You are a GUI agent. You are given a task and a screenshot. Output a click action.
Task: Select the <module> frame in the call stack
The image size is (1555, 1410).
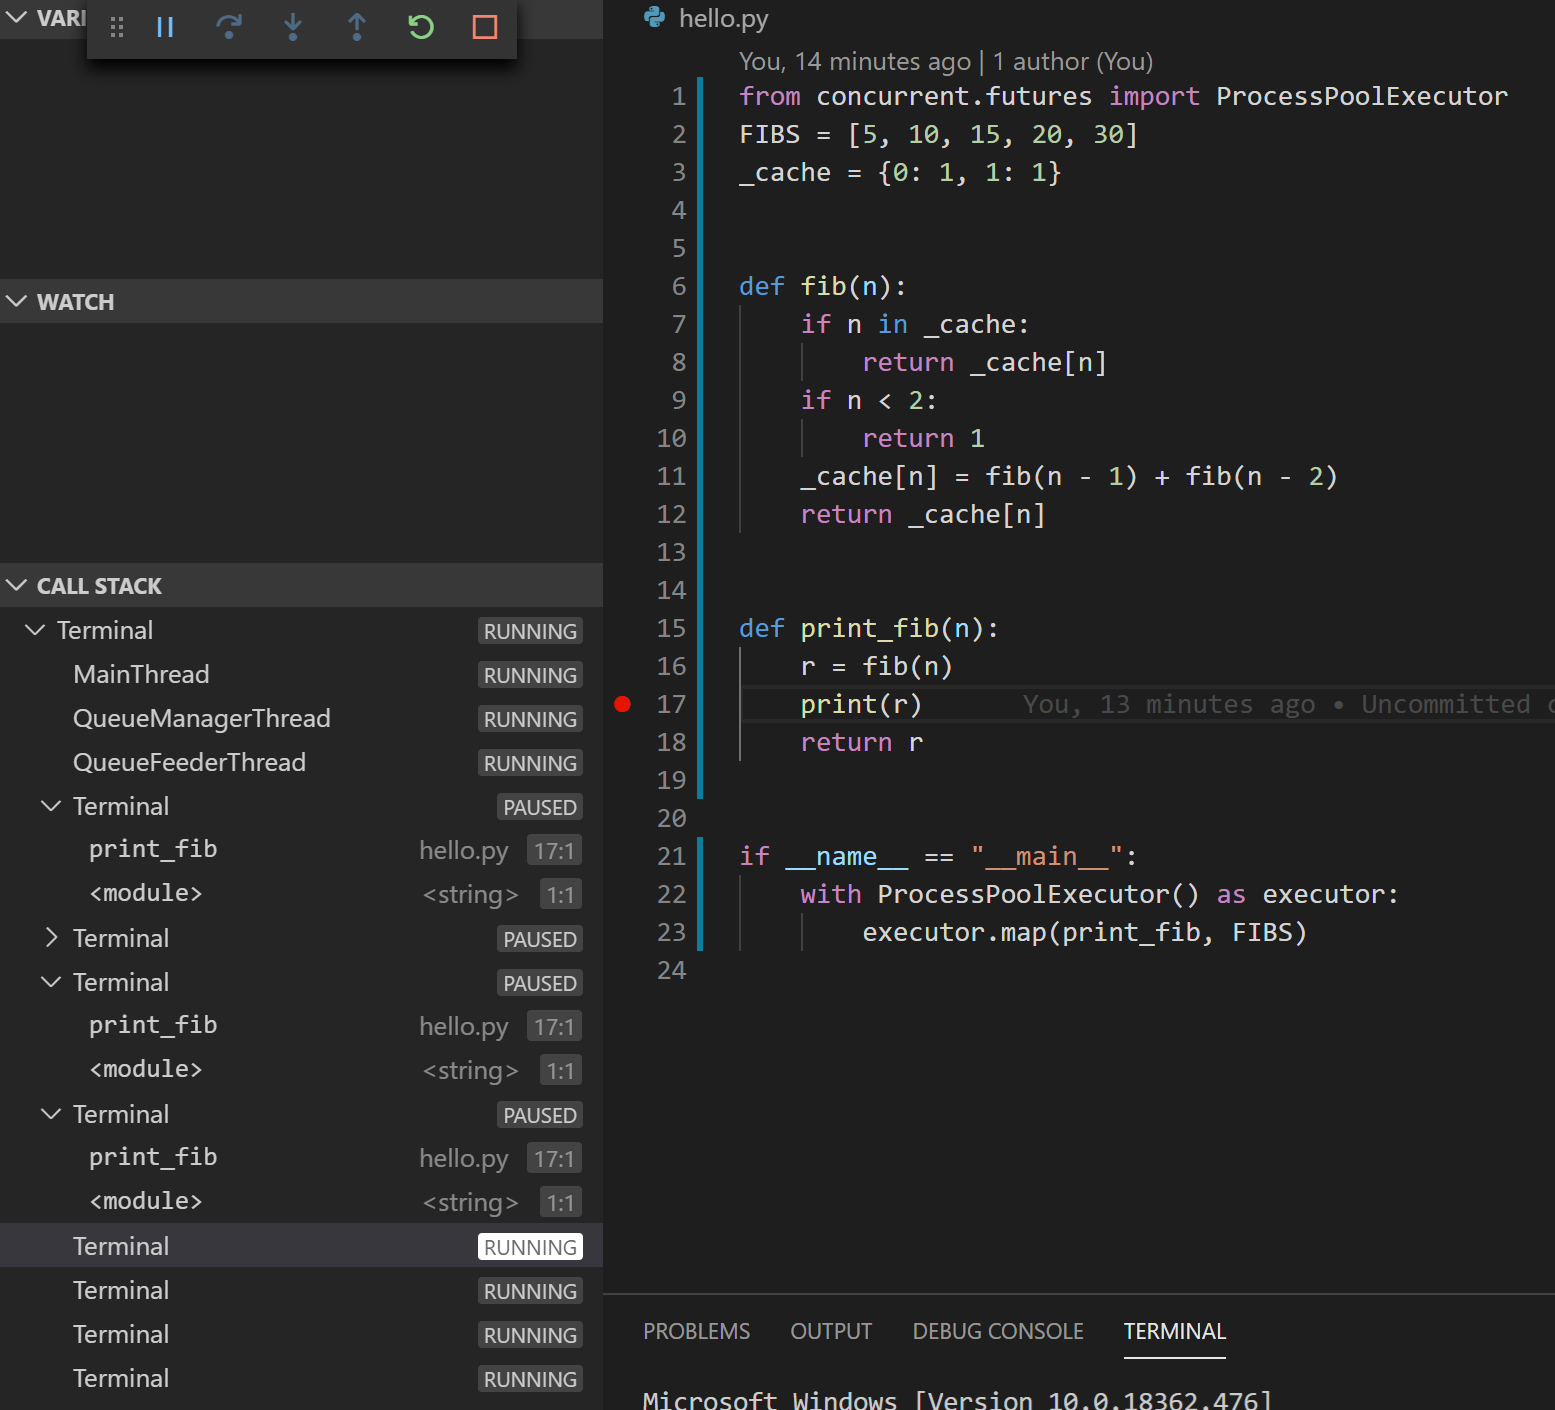145,893
